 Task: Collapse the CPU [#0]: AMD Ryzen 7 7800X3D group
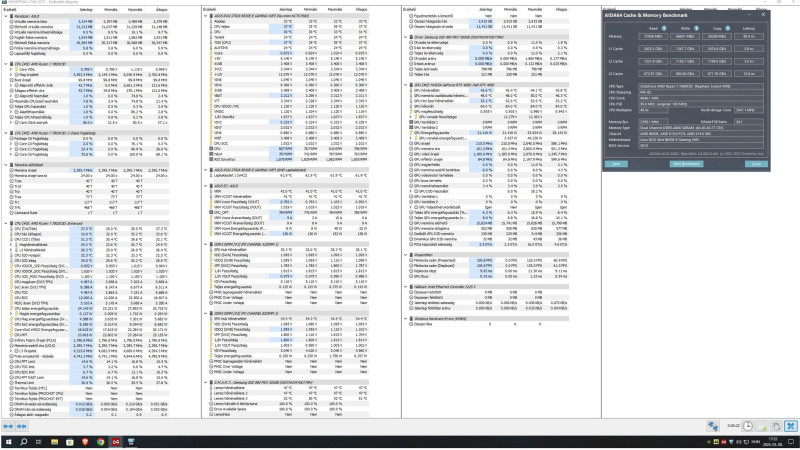pos(6,64)
